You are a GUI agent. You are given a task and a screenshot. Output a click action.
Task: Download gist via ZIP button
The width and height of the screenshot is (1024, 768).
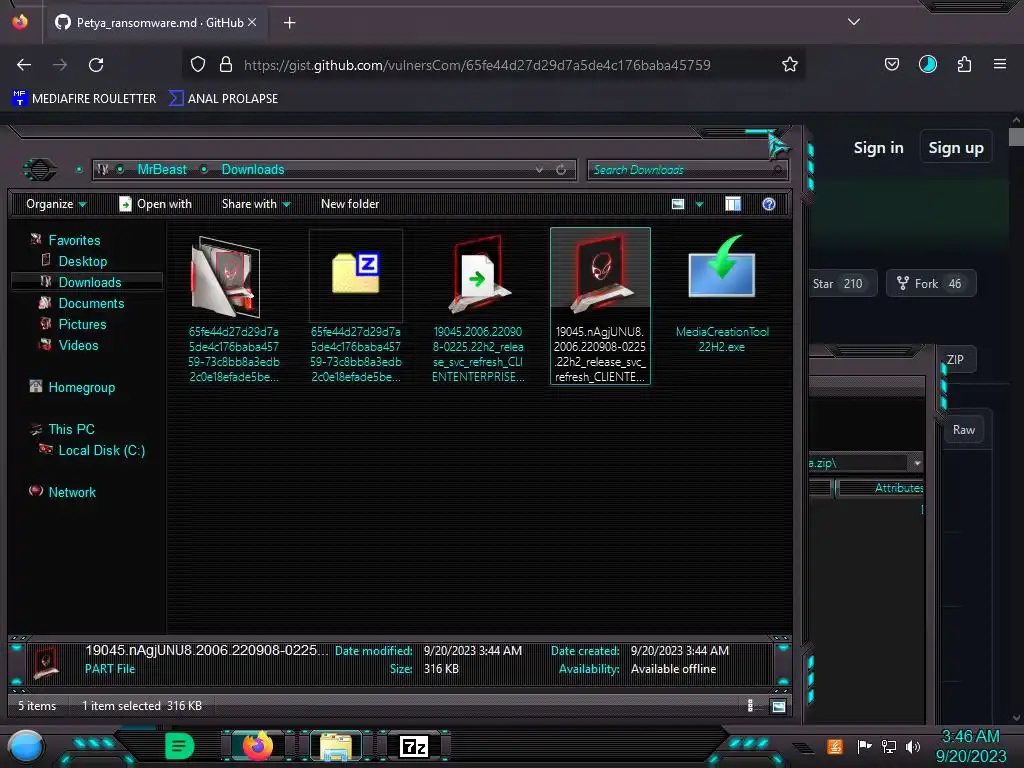click(x=958, y=359)
